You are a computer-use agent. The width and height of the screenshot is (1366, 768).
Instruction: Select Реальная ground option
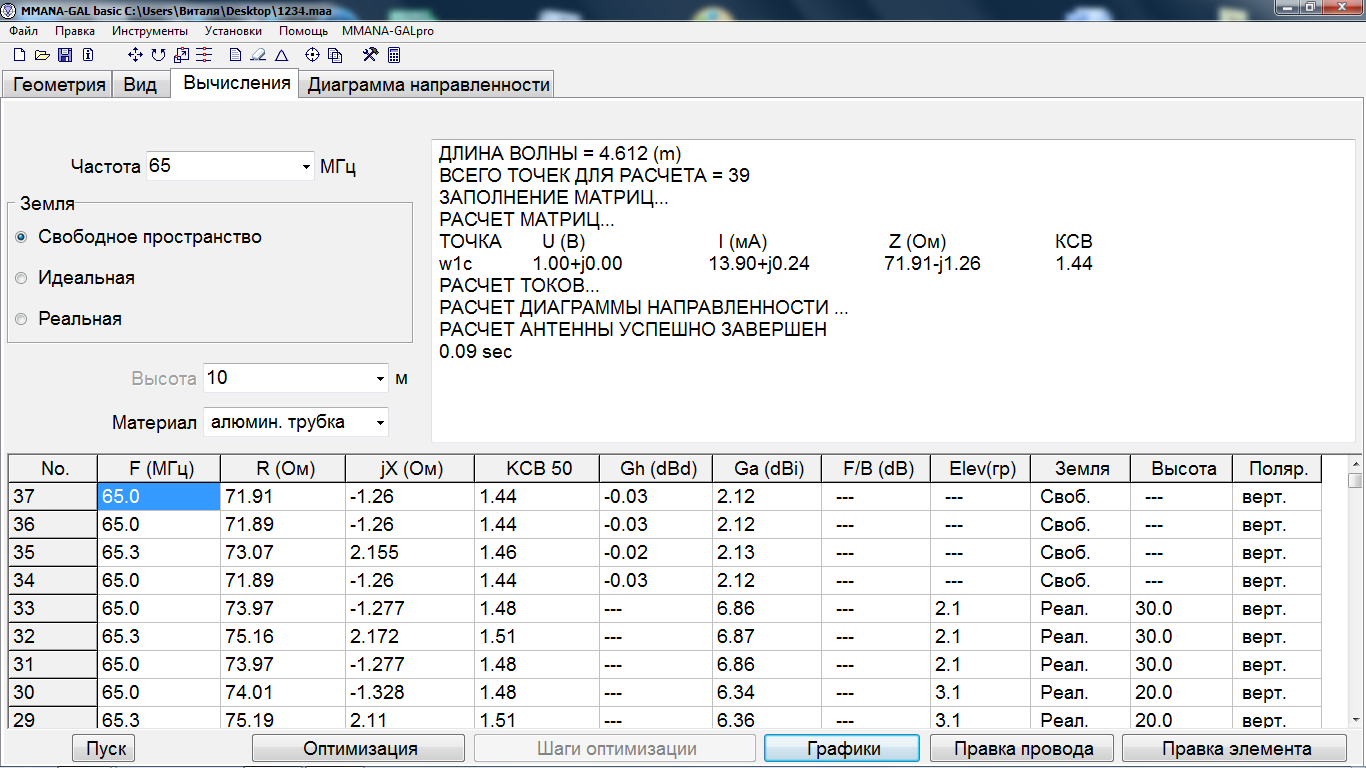(69, 319)
